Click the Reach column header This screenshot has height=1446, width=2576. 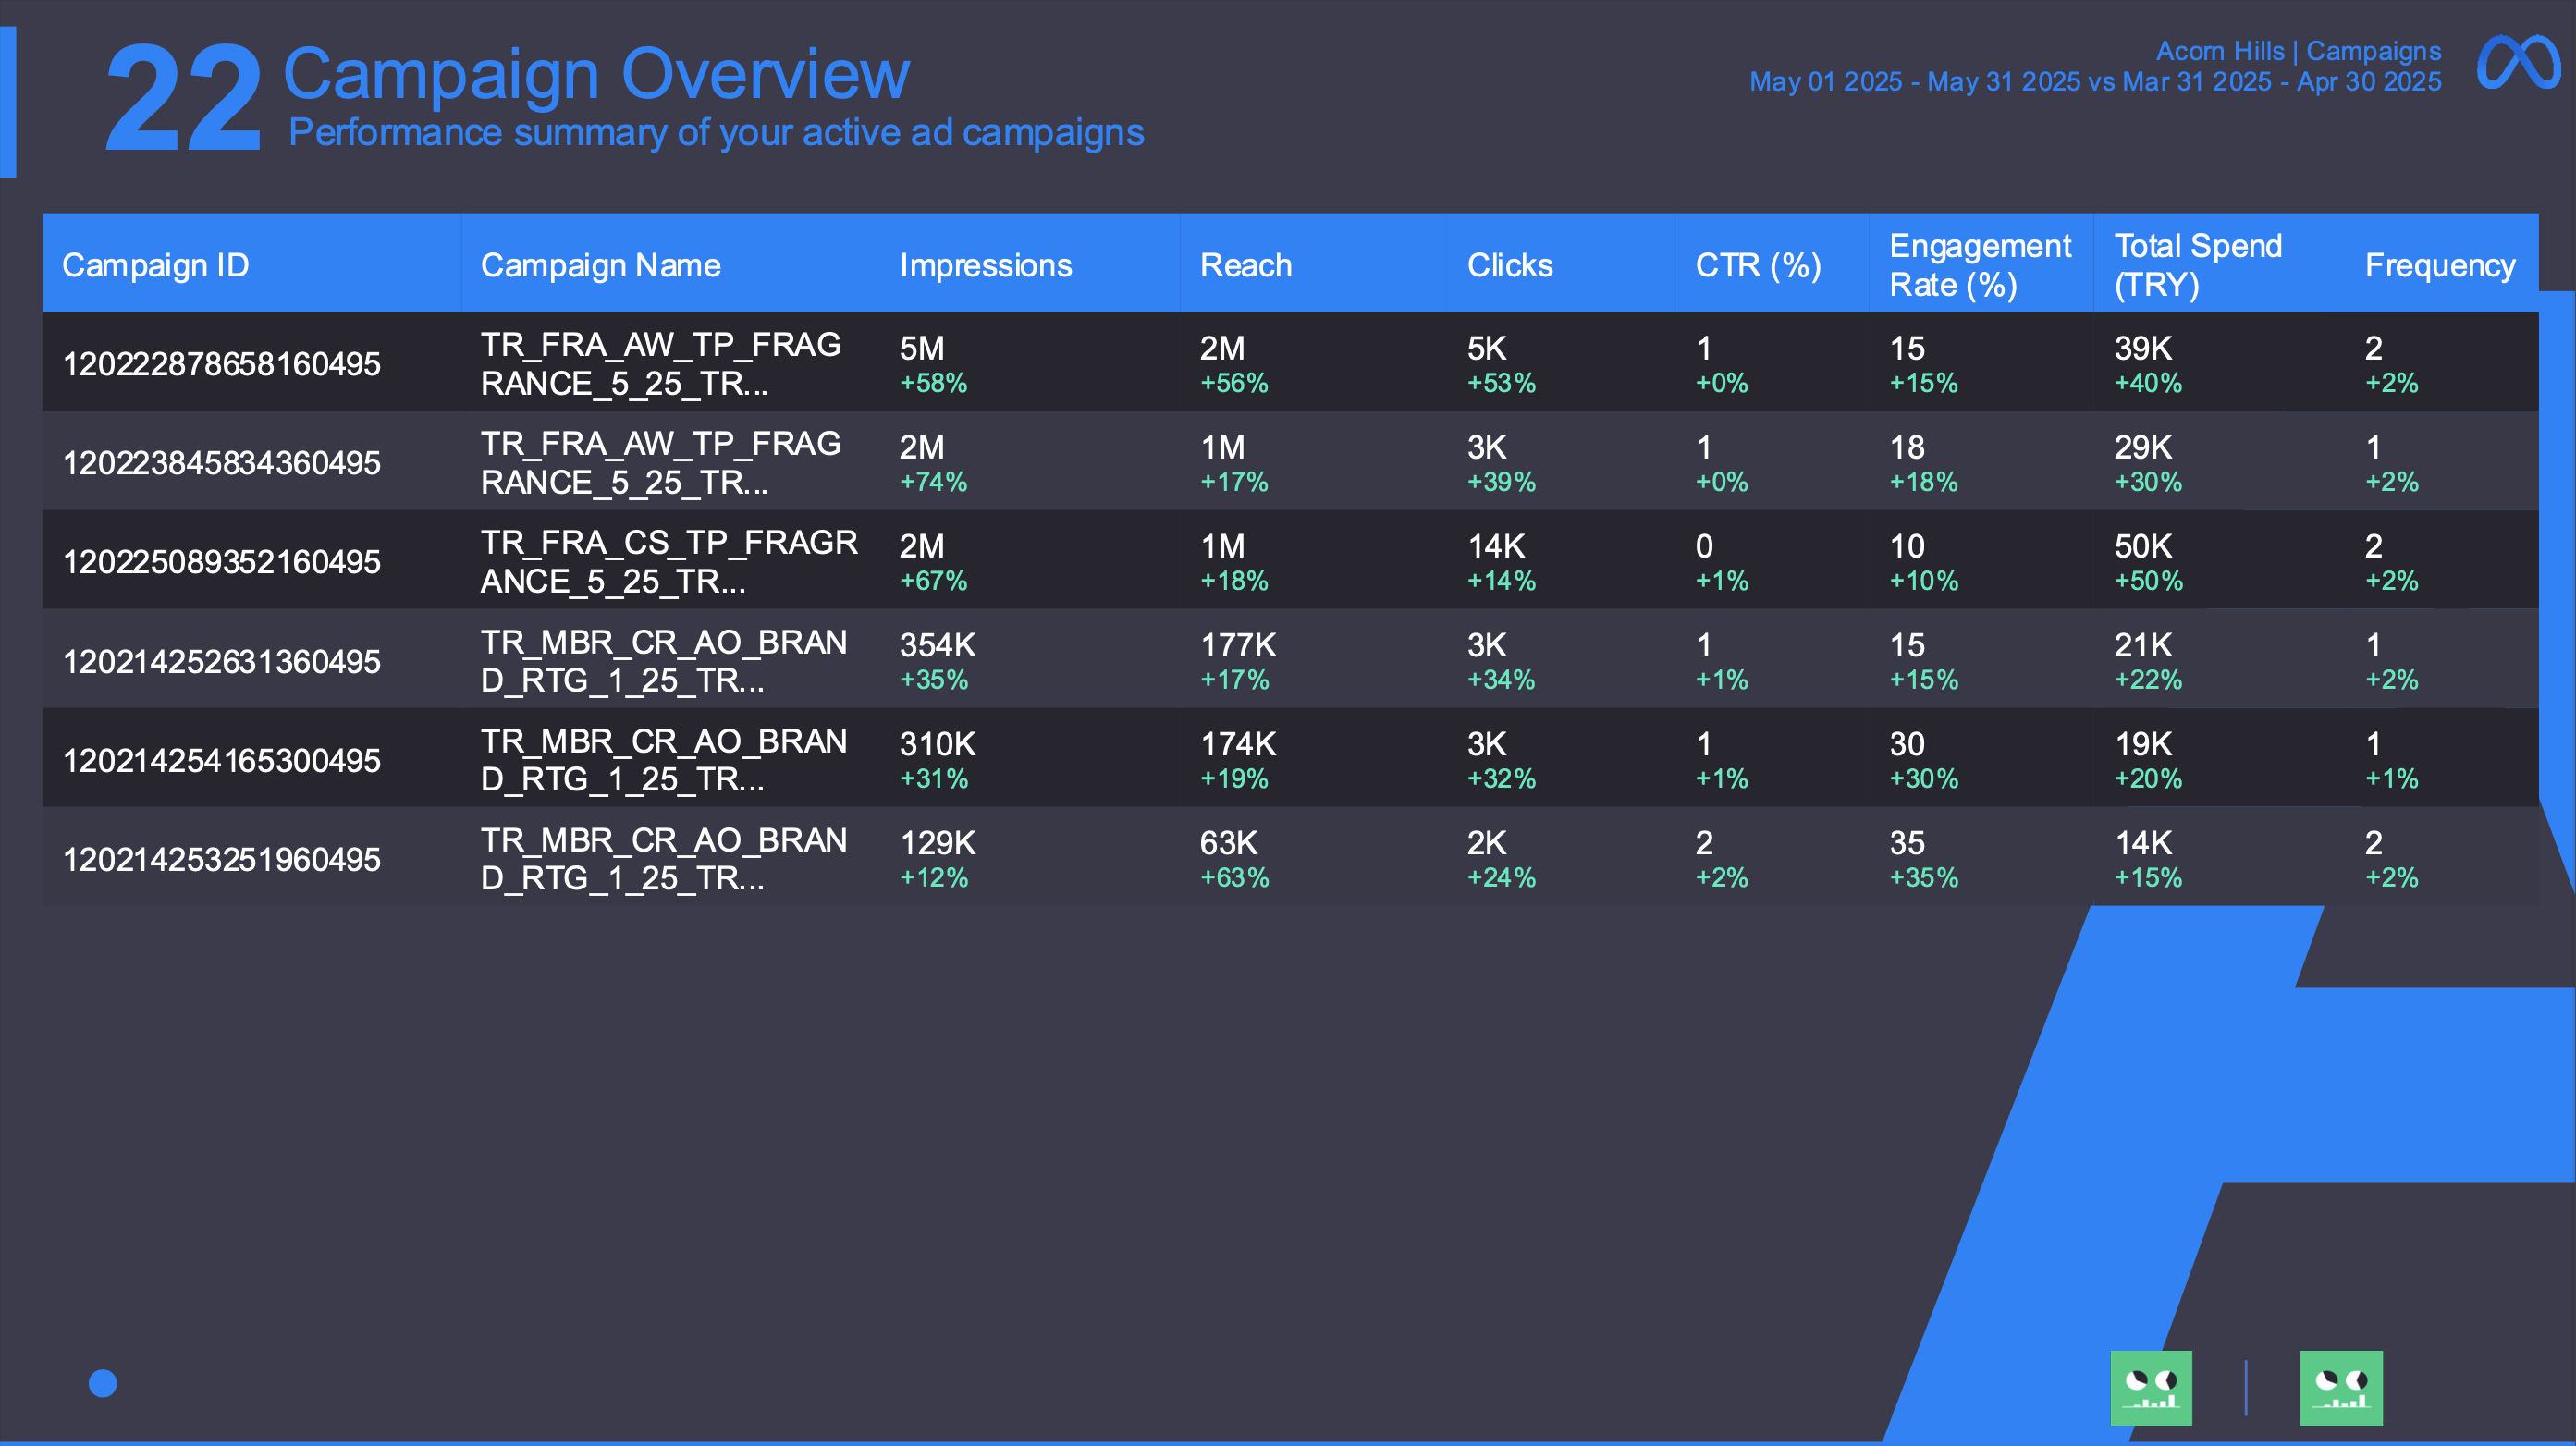[1246, 265]
